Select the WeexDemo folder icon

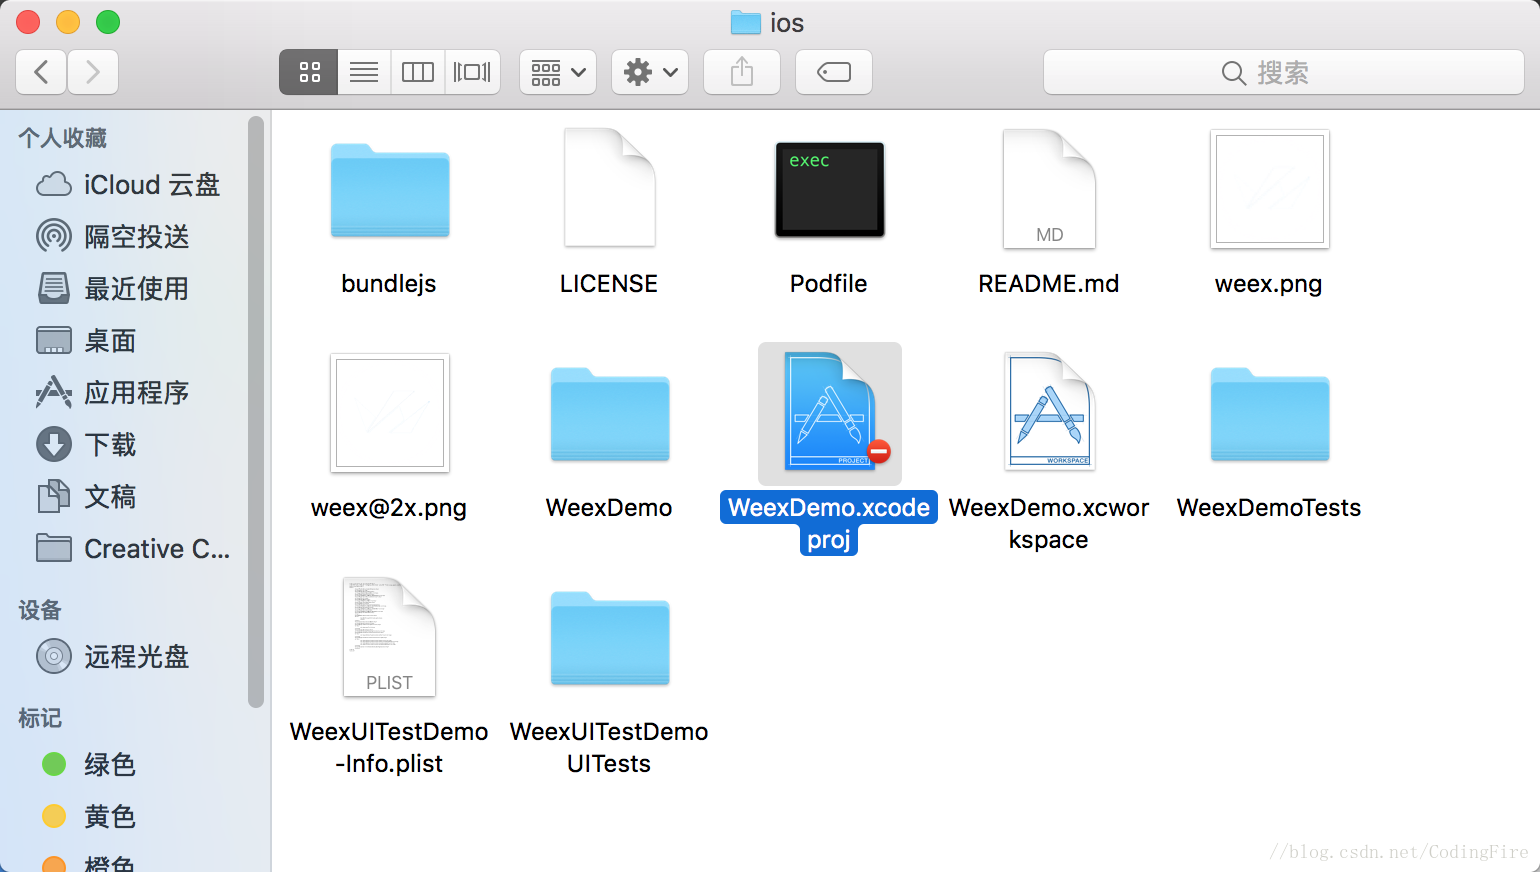(610, 414)
